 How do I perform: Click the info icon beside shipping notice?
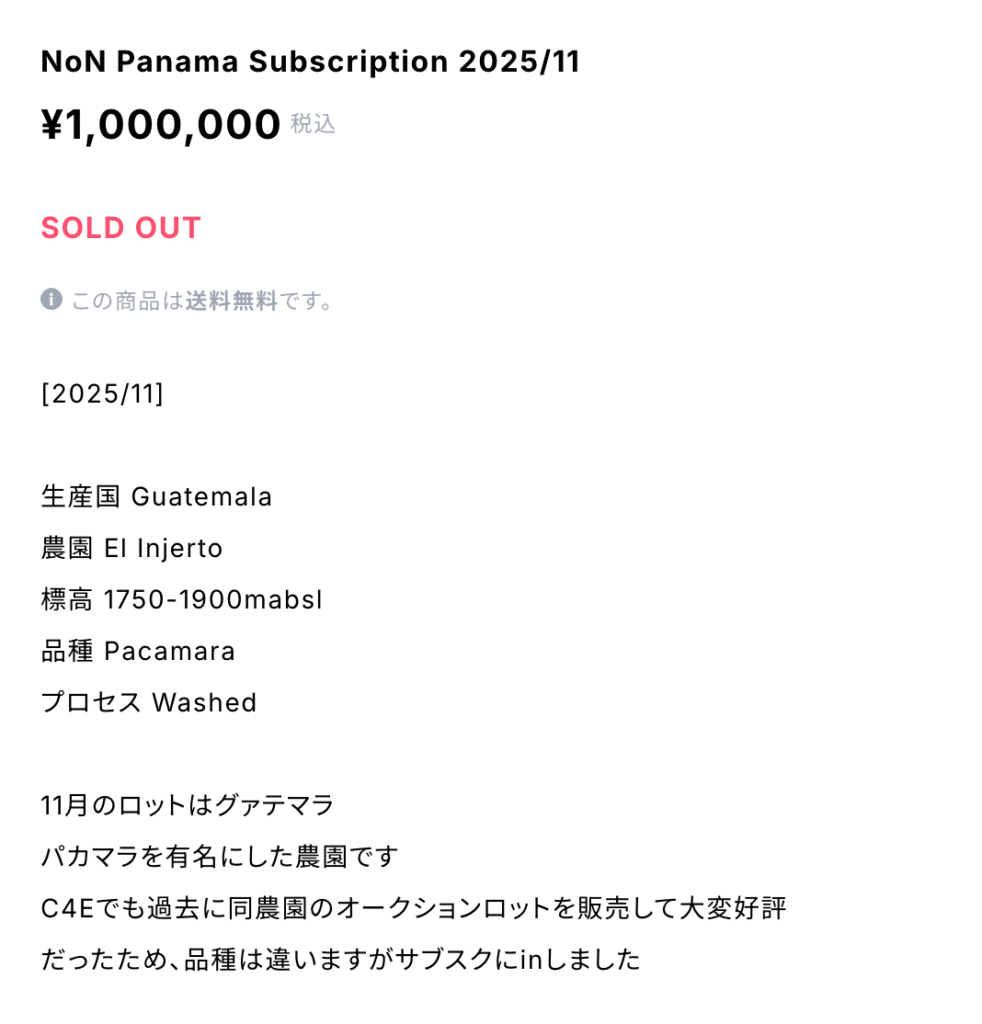coord(52,300)
